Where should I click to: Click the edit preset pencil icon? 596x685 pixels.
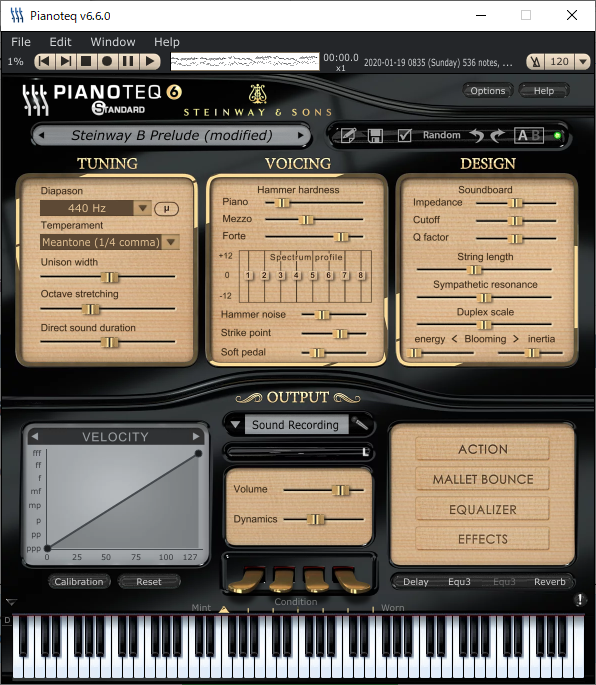[x=348, y=135]
